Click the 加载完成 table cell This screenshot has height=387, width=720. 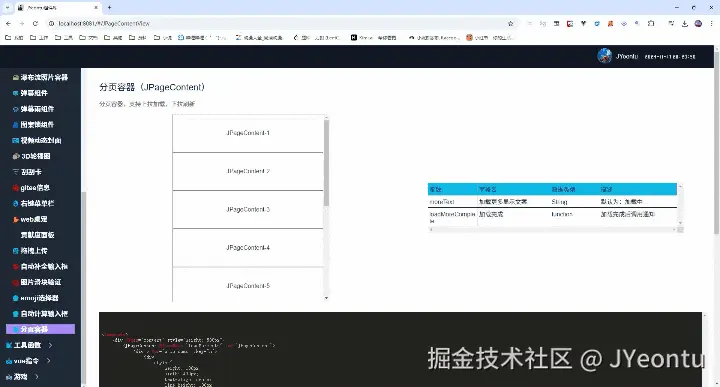491,214
